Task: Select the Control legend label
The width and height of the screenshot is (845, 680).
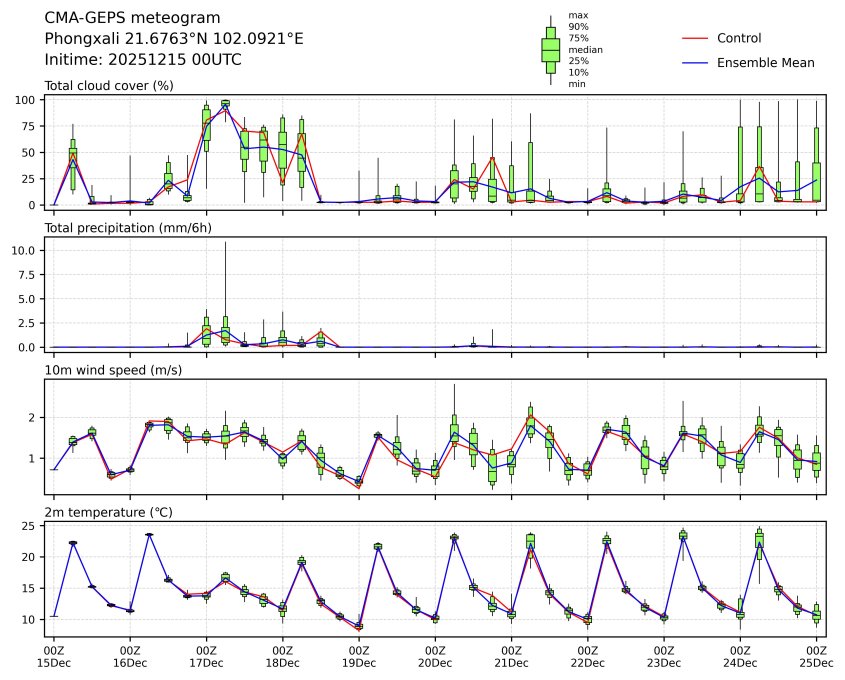Action: [739, 39]
